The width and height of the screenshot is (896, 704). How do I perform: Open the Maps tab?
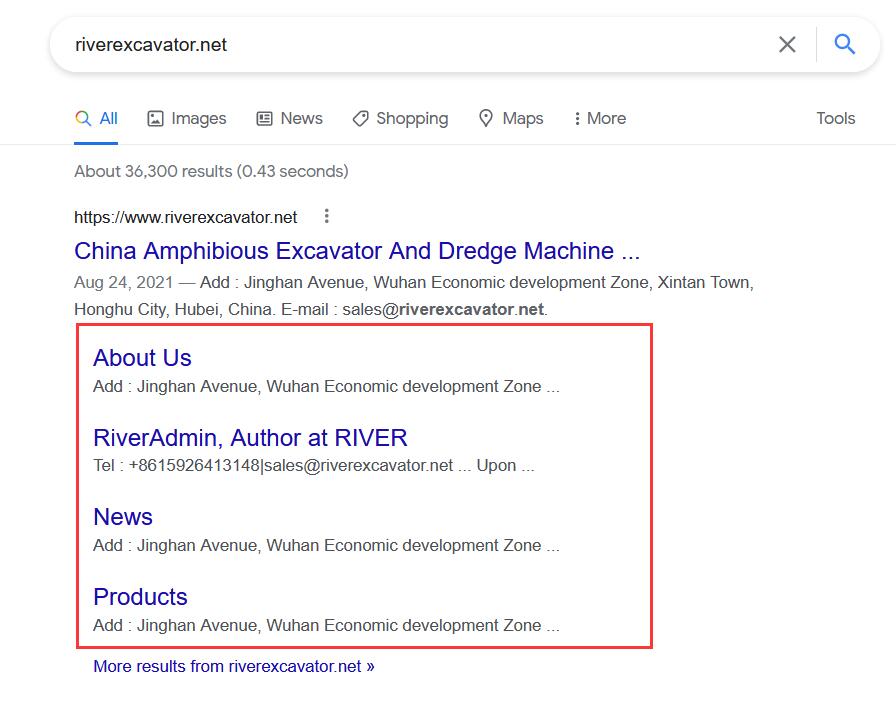point(510,118)
